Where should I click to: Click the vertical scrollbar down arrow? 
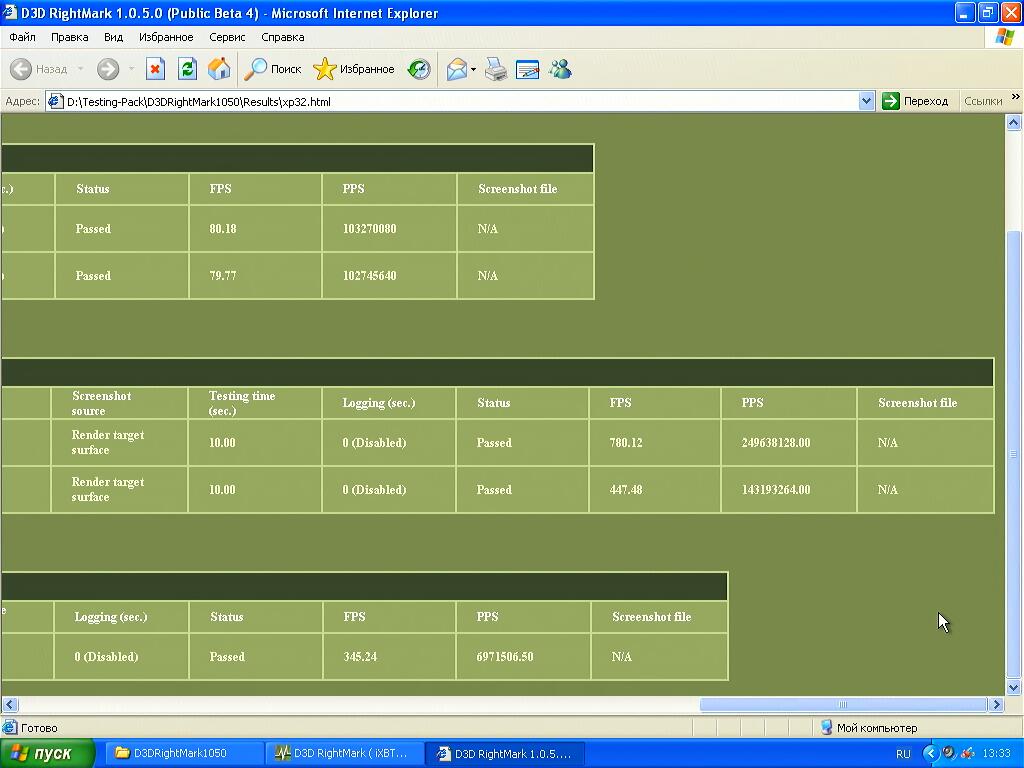click(x=1014, y=687)
